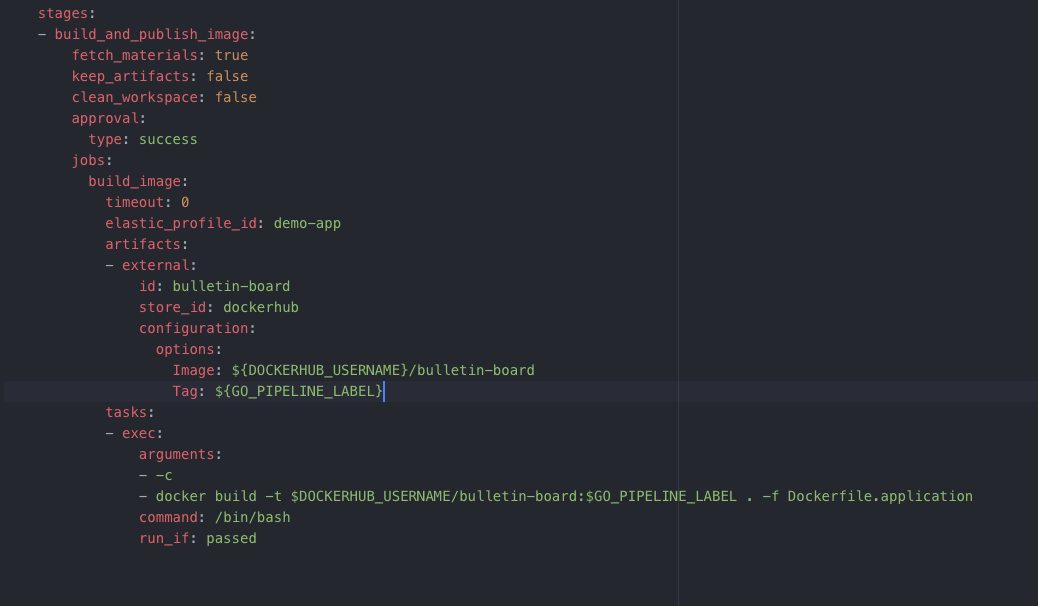The width and height of the screenshot is (1038, 606).
Task: Click the 'build_image' job name
Action: pos(134,181)
